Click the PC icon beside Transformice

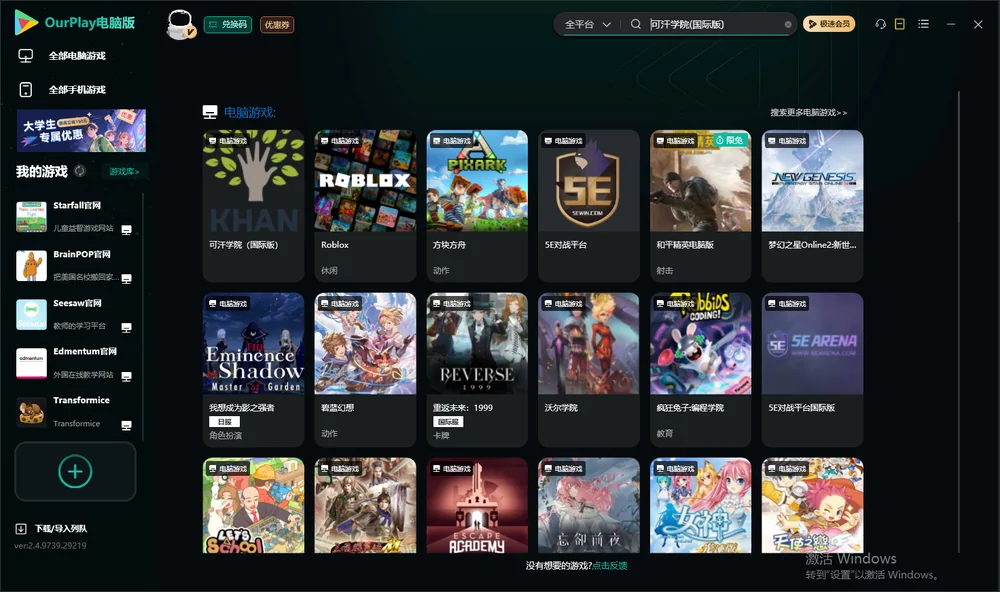(126, 426)
